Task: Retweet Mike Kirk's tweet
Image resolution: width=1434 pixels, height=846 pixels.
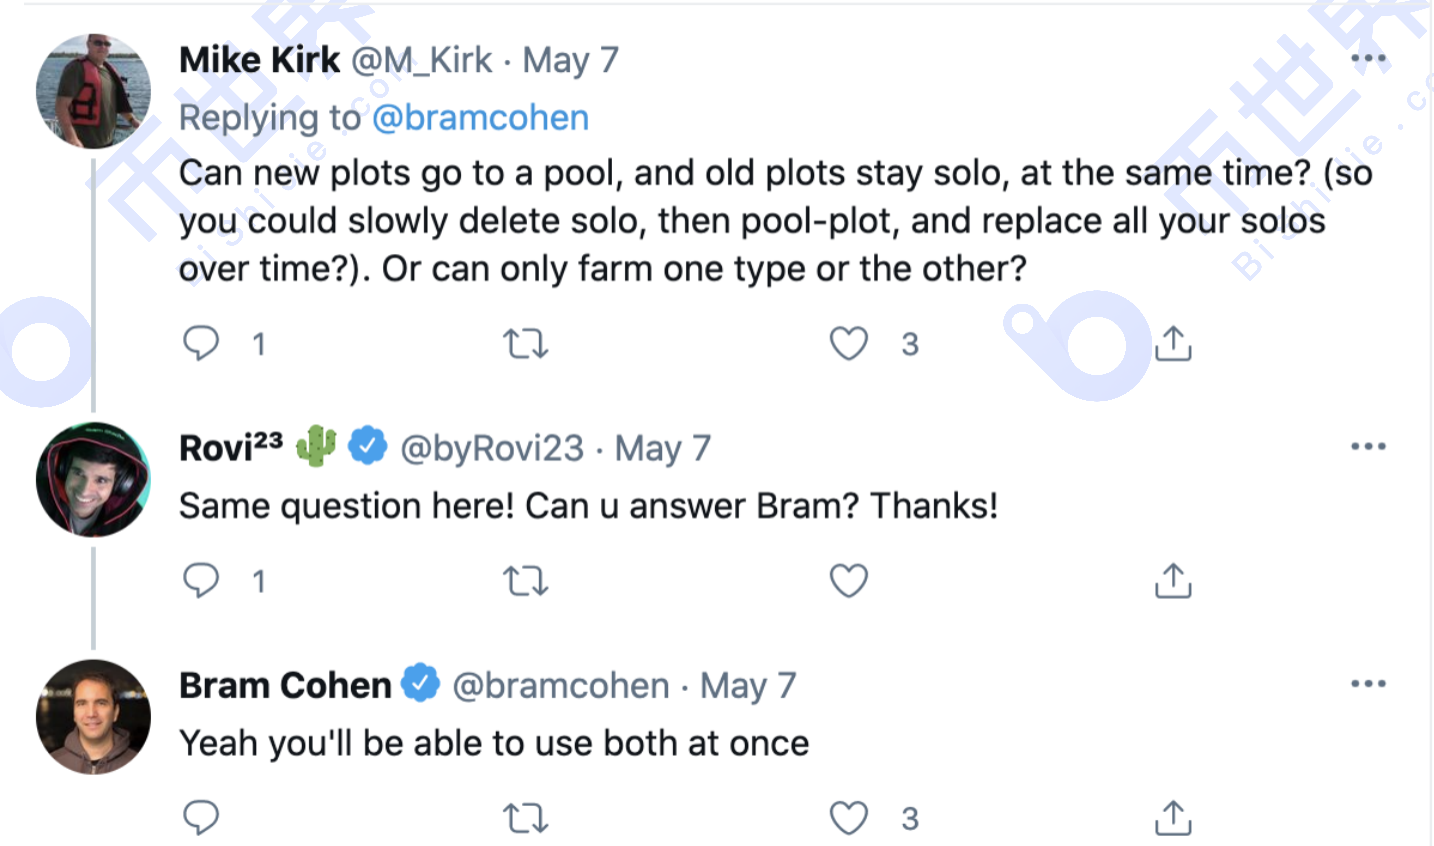Action: tap(525, 345)
